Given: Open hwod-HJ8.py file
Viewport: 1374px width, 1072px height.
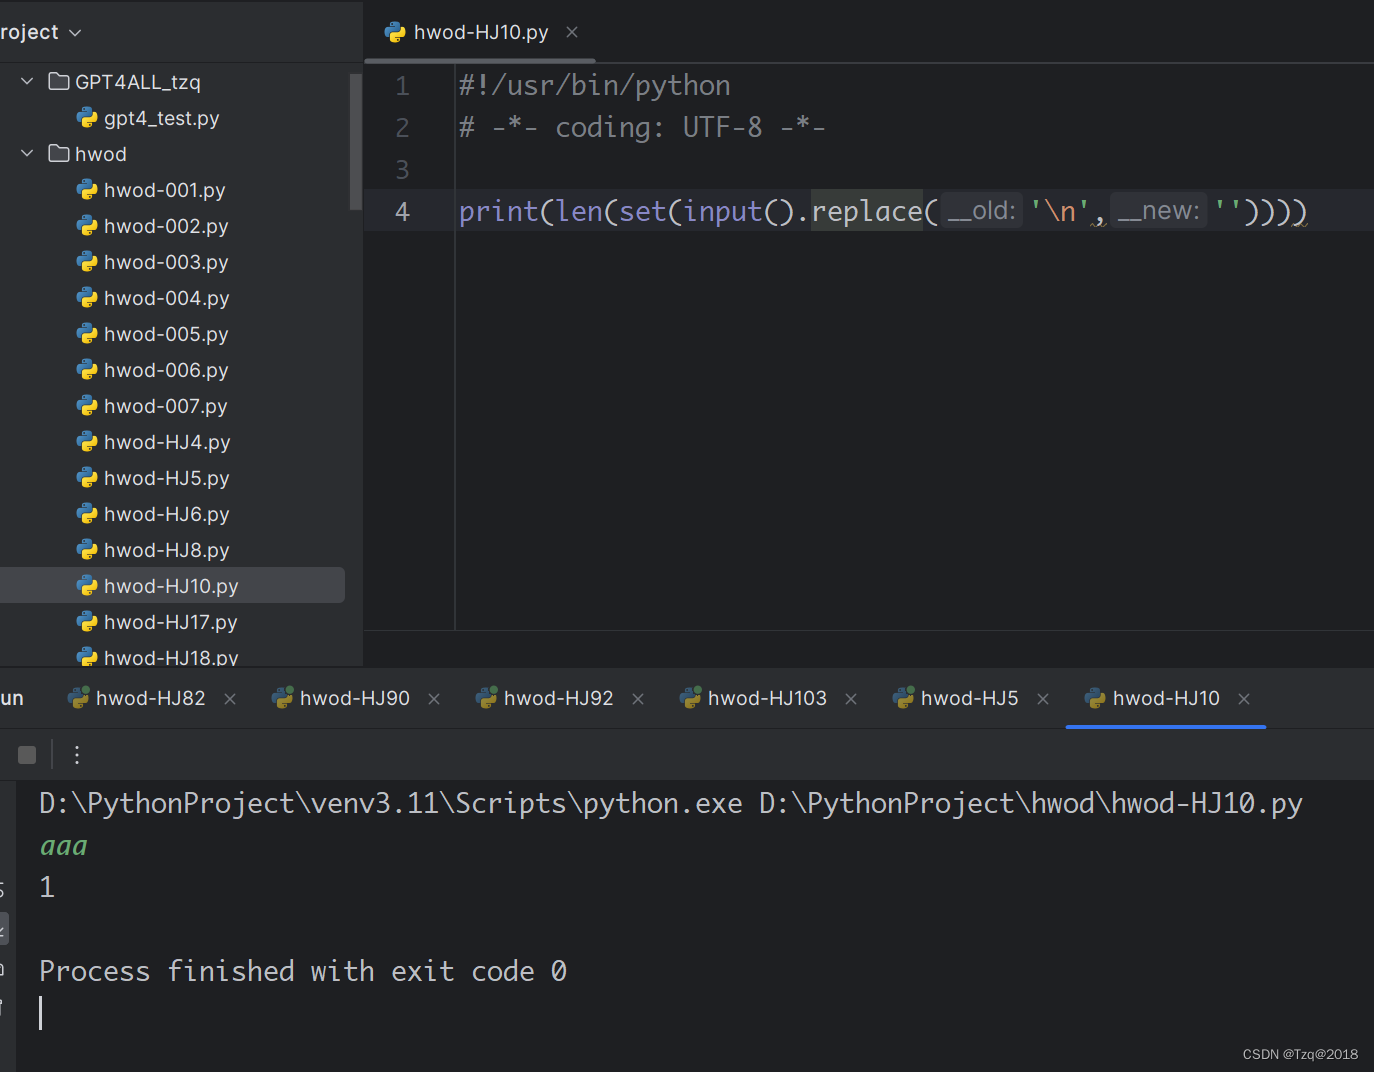Looking at the screenshot, I should [166, 550].
